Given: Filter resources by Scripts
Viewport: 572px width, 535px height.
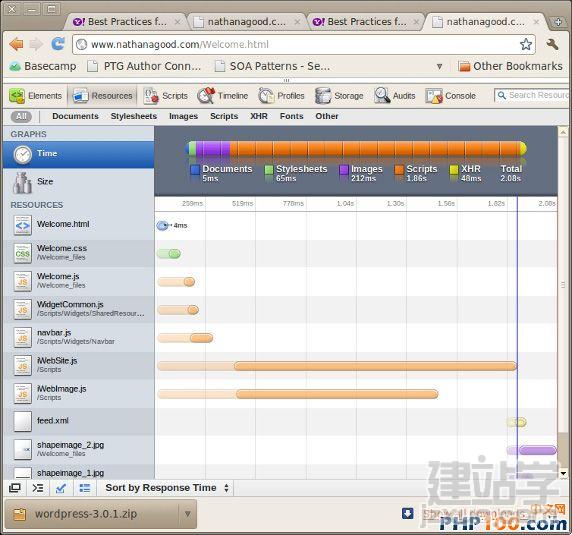Looking at the screenshot, I should pyautogui.click(x=224, y=116).
